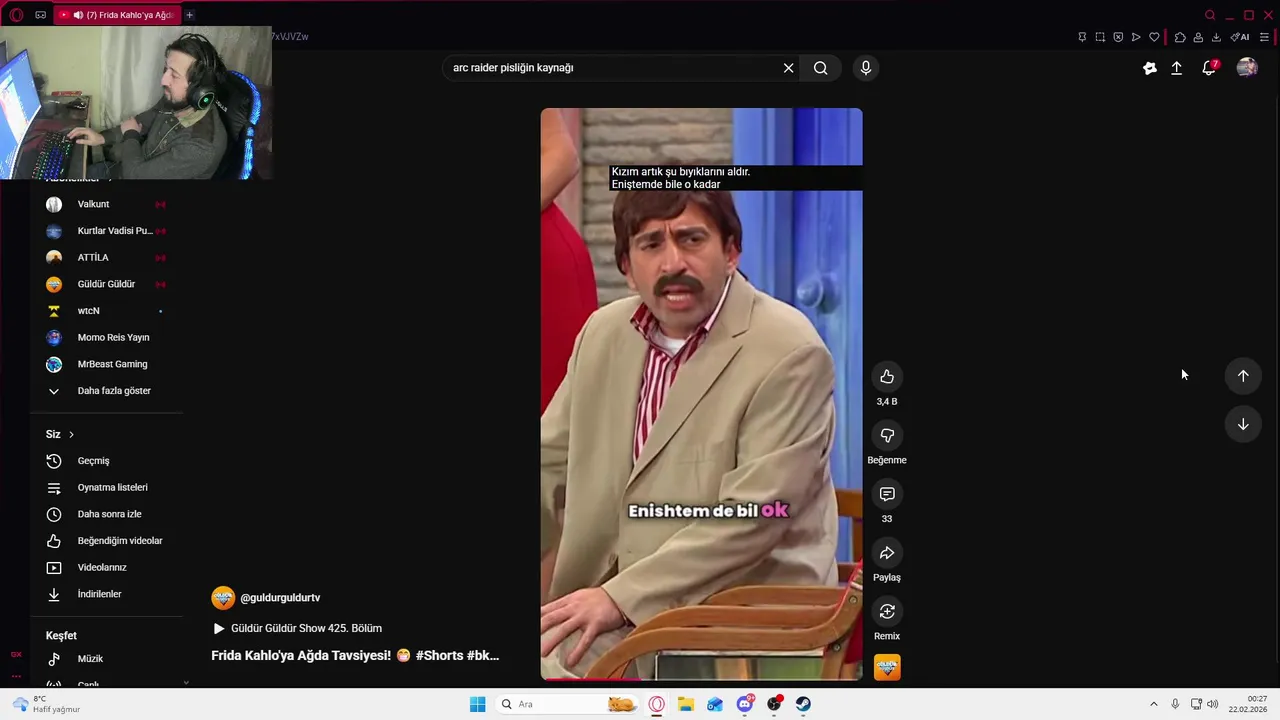Go to previous short with up arrow
This screenshot has width=1280, height=720.
1243,376
